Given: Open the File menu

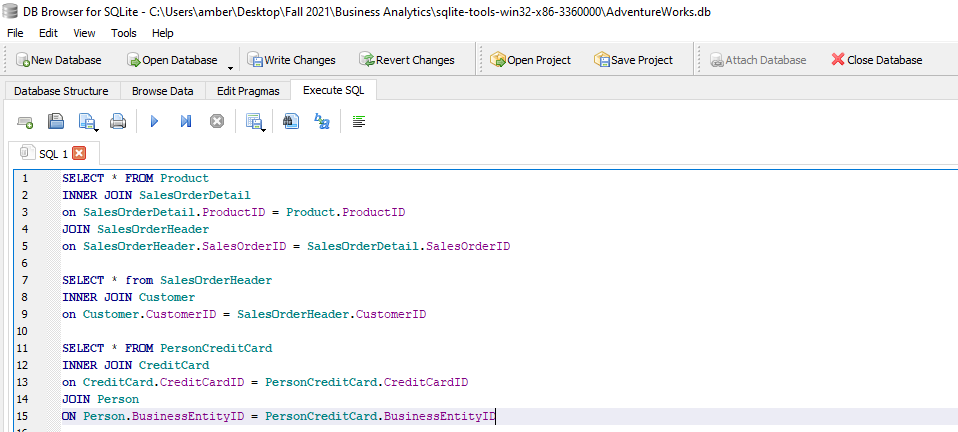Looking at the screenshot, I should 15,33.
